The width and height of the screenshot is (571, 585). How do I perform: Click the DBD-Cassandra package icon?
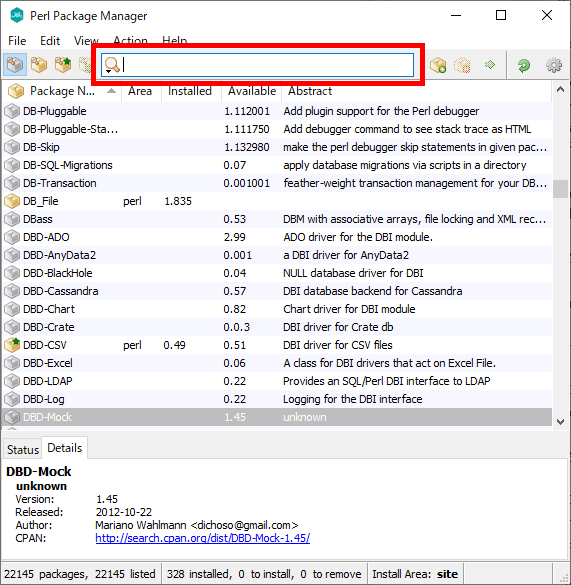pos(12,291)
